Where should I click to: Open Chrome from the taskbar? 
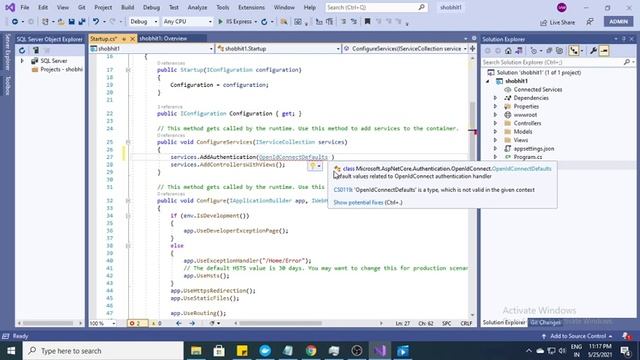click(x=311, y=351)
